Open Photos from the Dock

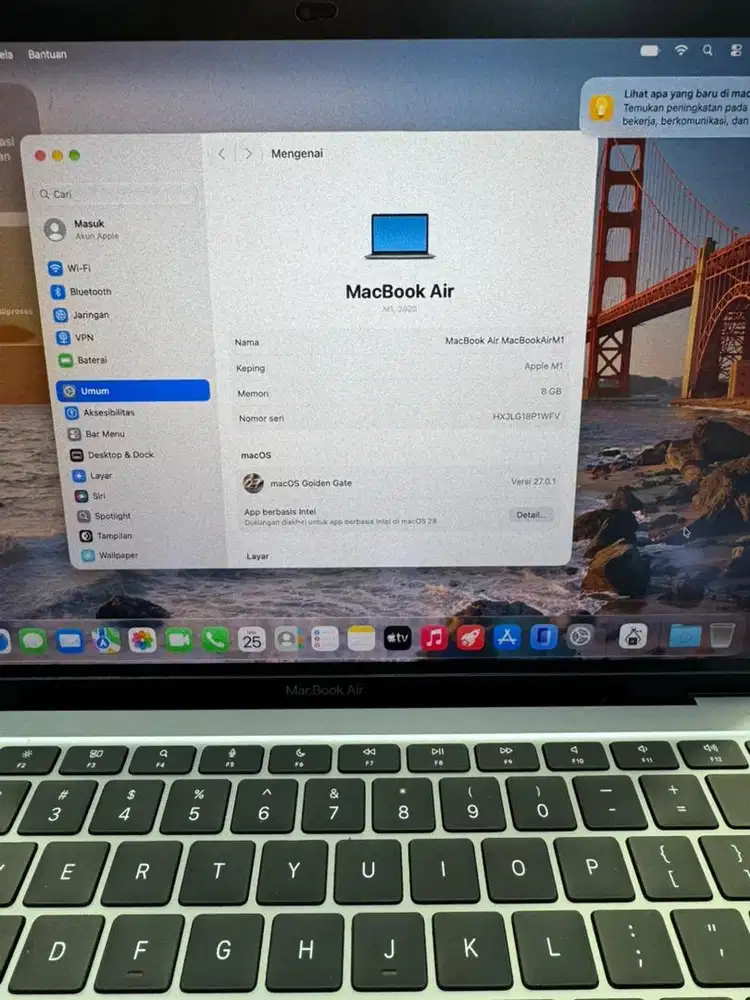(142, 640)
